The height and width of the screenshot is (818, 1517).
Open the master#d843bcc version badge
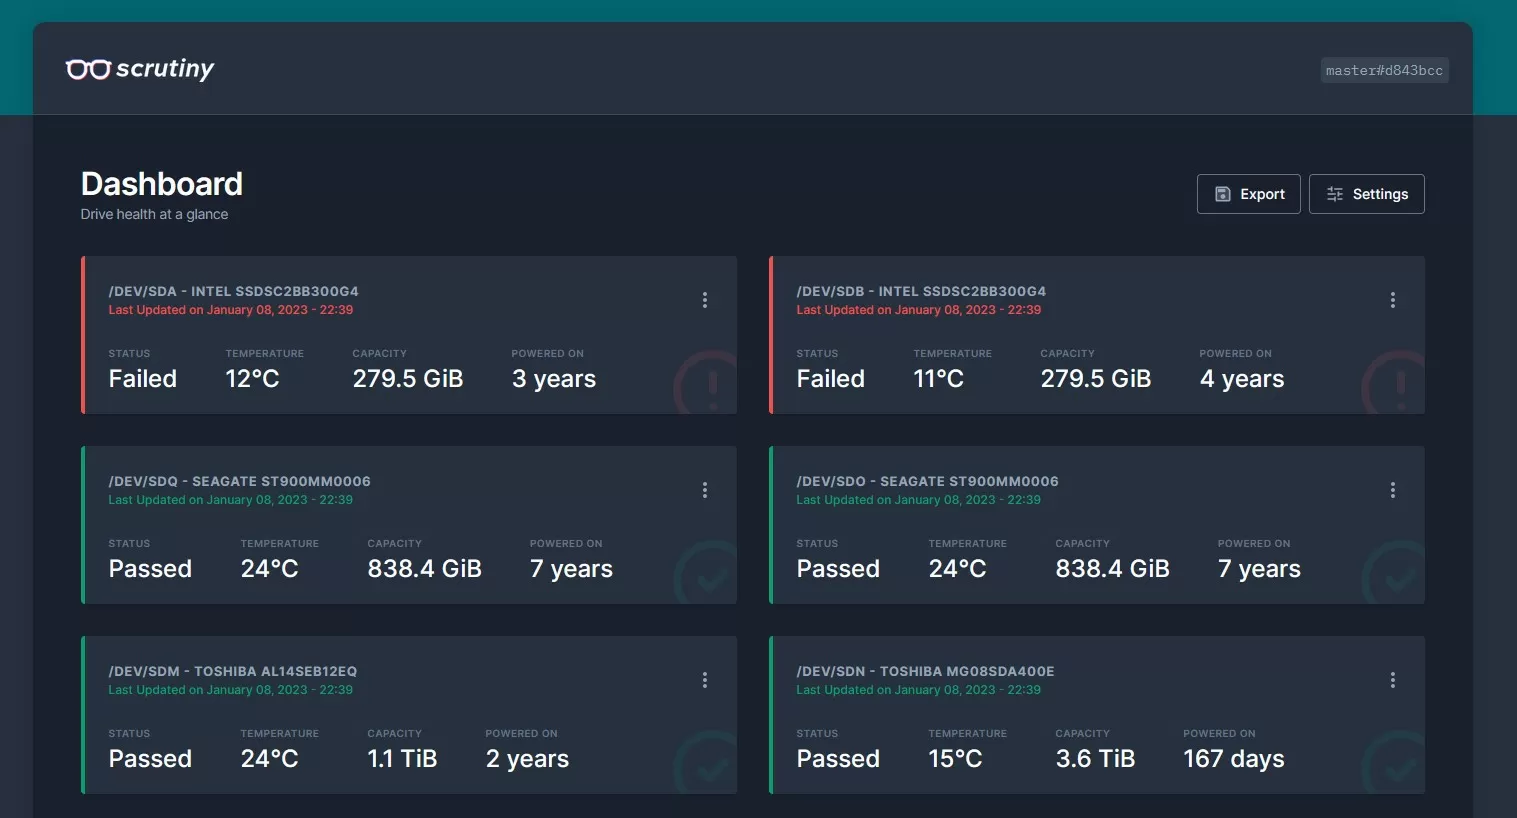pos(1384,70)
